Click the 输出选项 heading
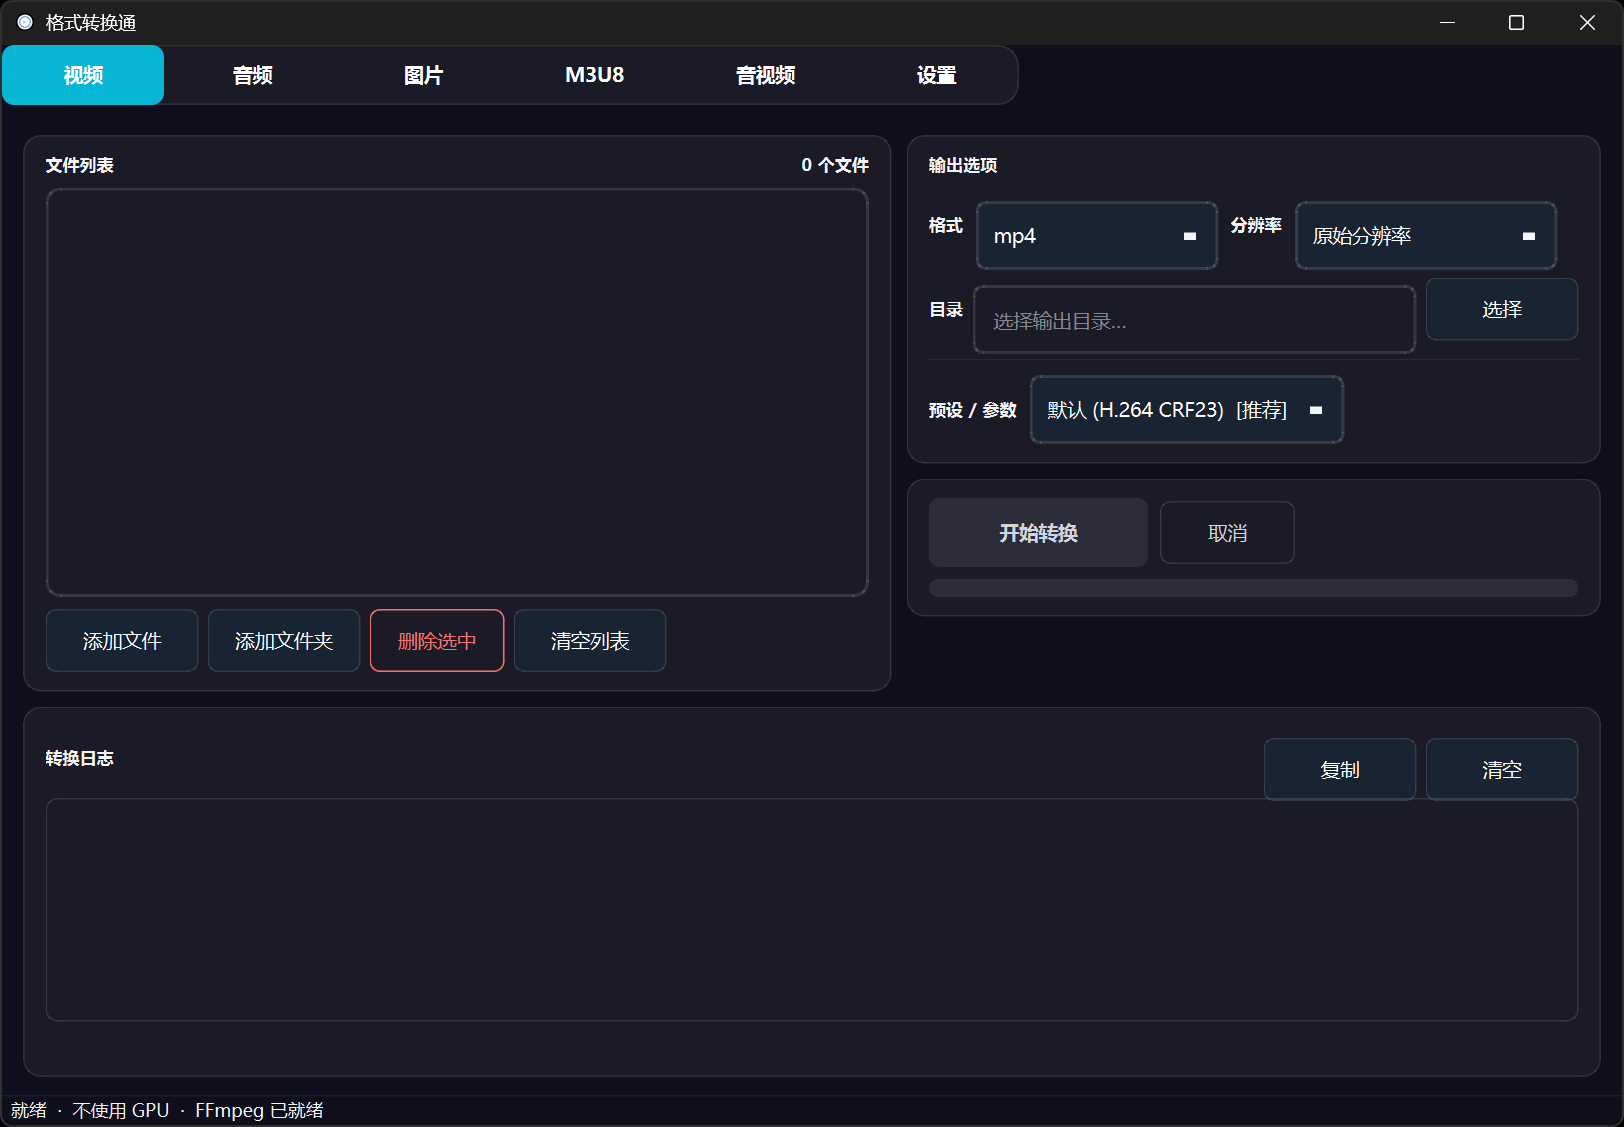The image size is (1624, 1127). click(x=963, y=165)
